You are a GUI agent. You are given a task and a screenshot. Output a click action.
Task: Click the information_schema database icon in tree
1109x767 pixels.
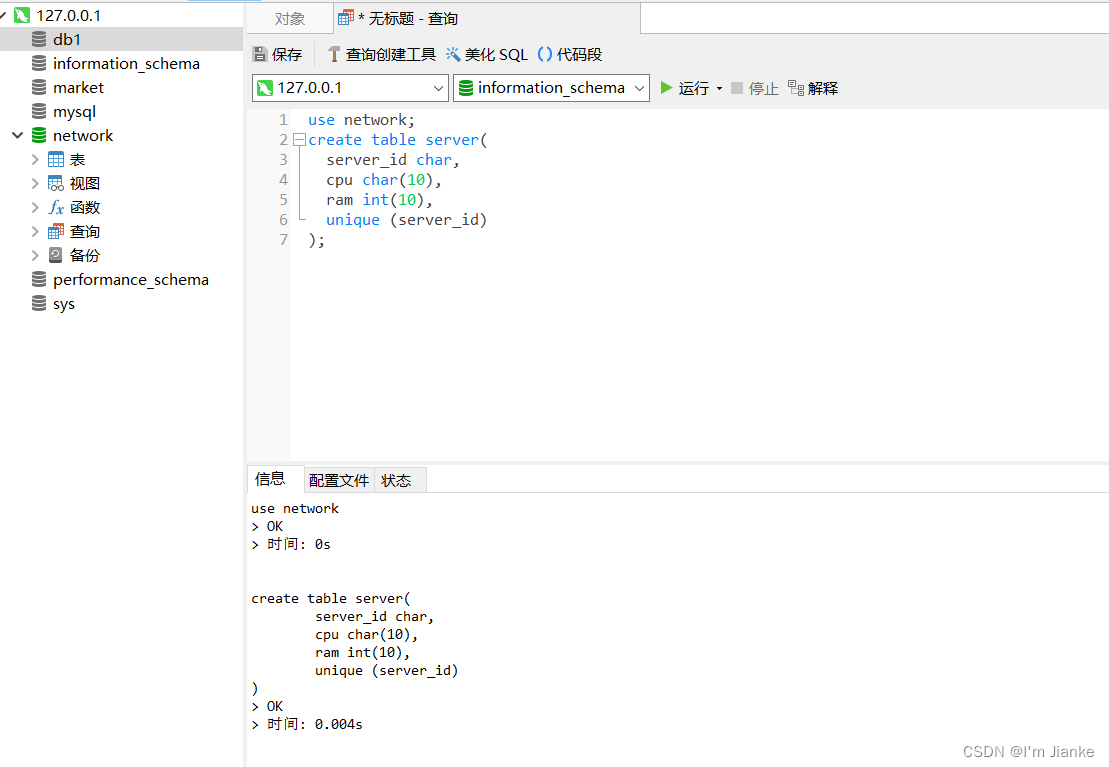point(39,64)
